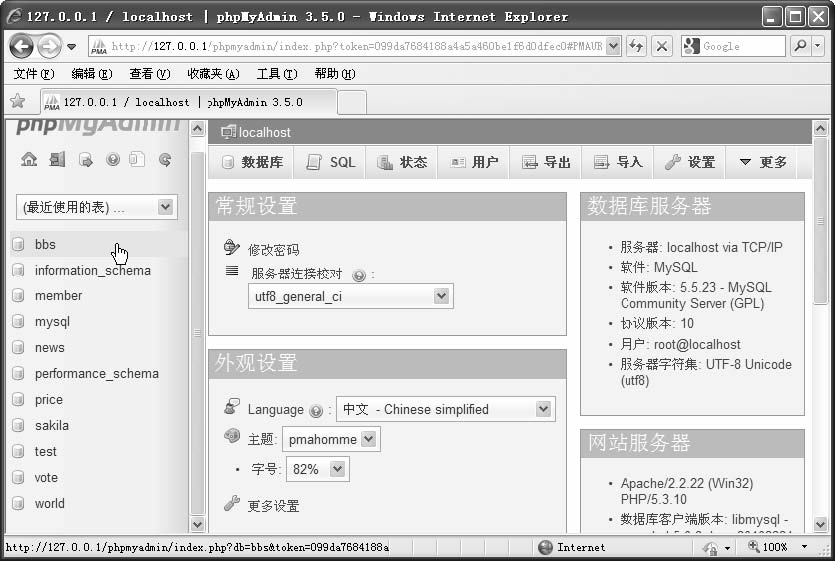This screenshot has width=835, height=561.
Task: Click the browser refresh icon
Action: (636, 46)
